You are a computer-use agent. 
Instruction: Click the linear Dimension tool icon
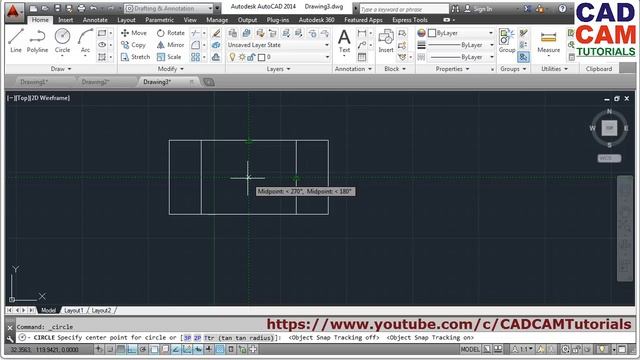[x=362, y=33]
